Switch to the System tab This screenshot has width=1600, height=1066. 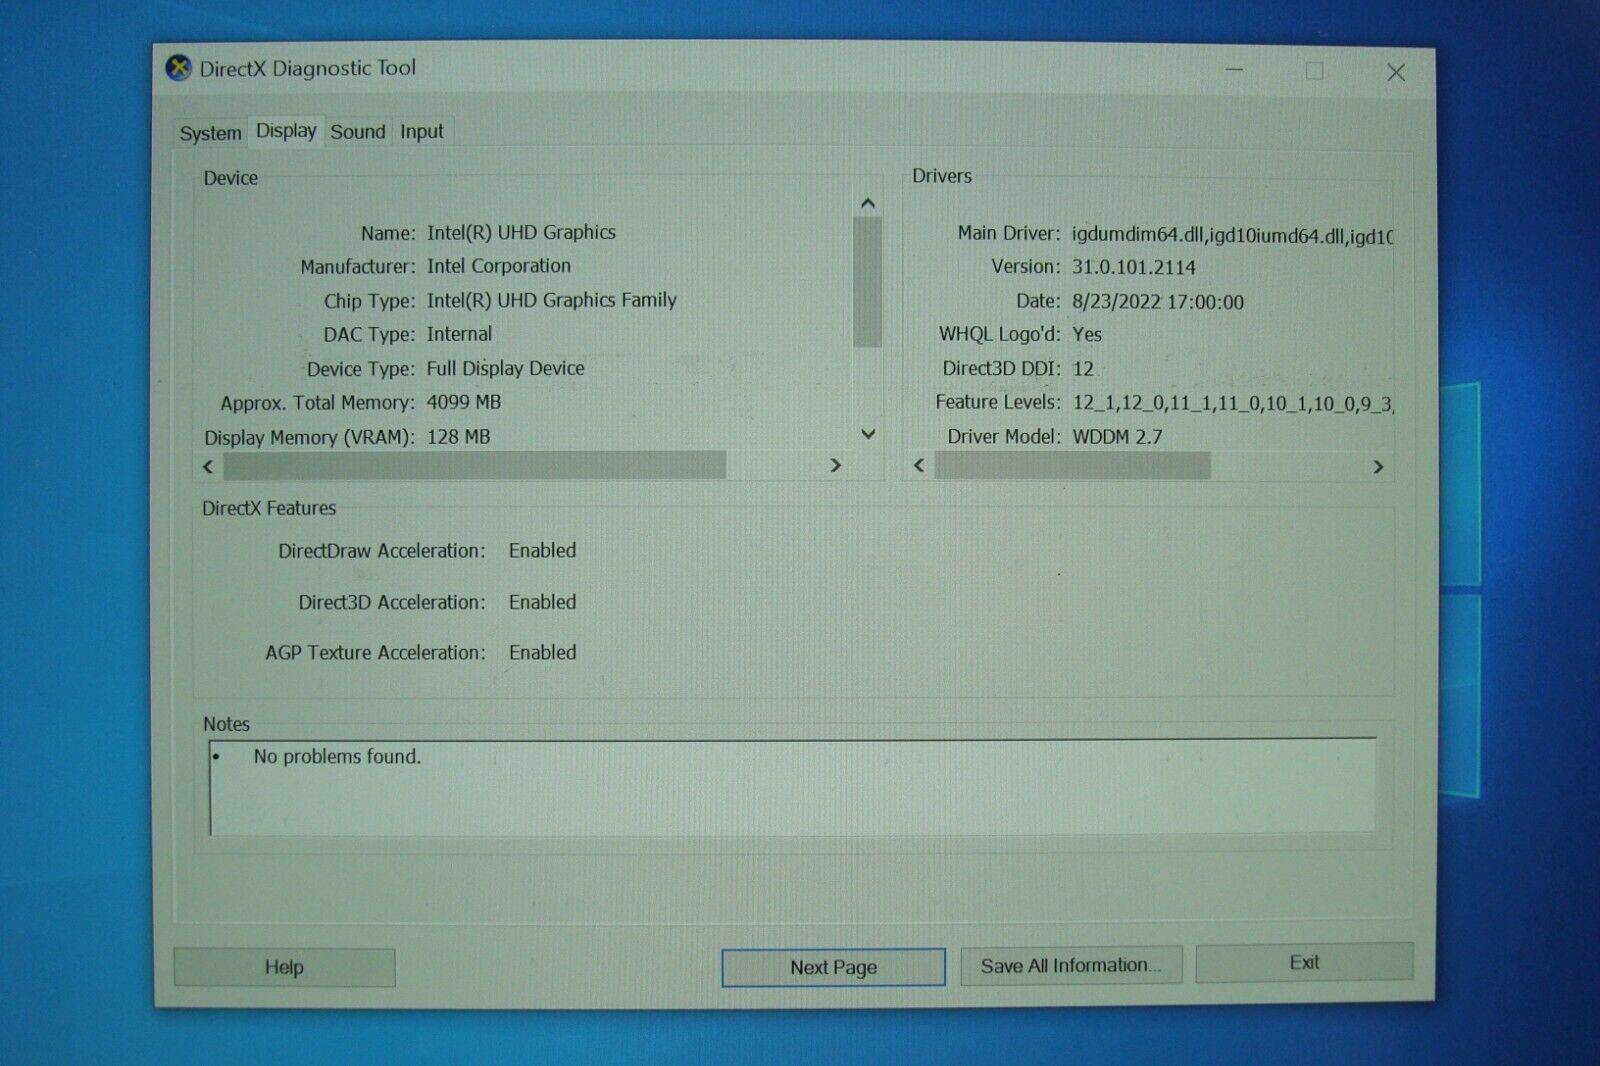[209, 131]
